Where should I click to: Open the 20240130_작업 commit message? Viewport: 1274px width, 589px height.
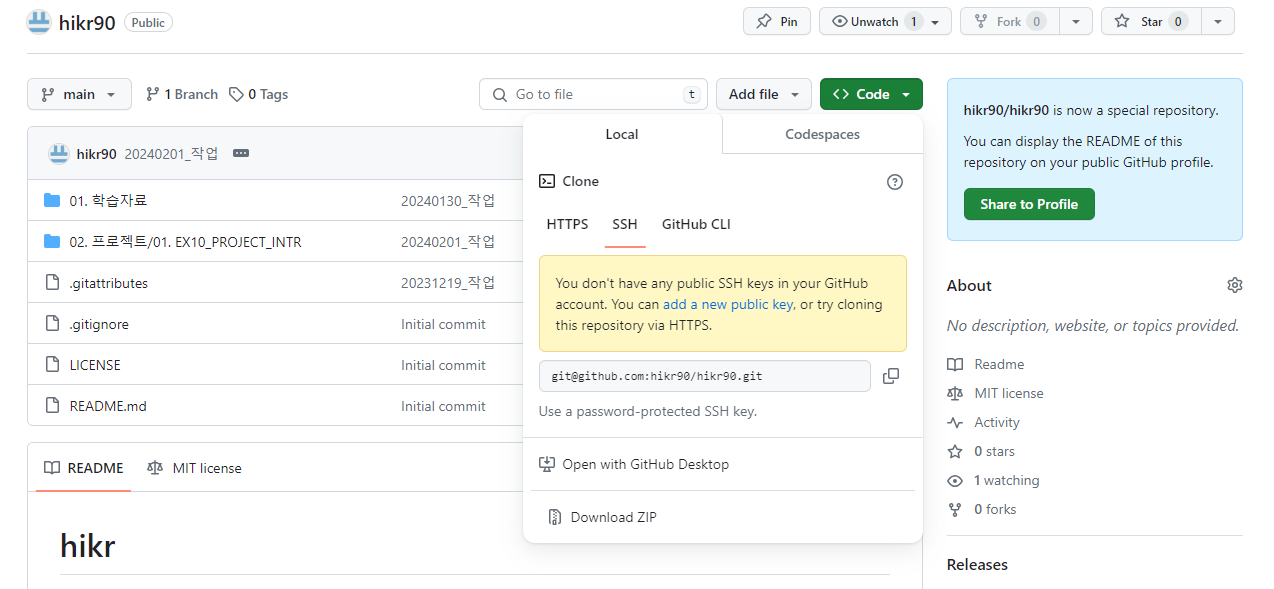pyautogui.click(x=448, y=201)
